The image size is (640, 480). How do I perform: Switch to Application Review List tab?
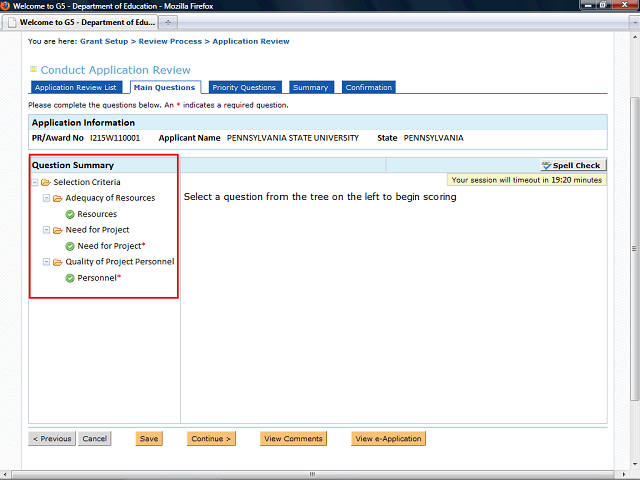coord(76,87)
